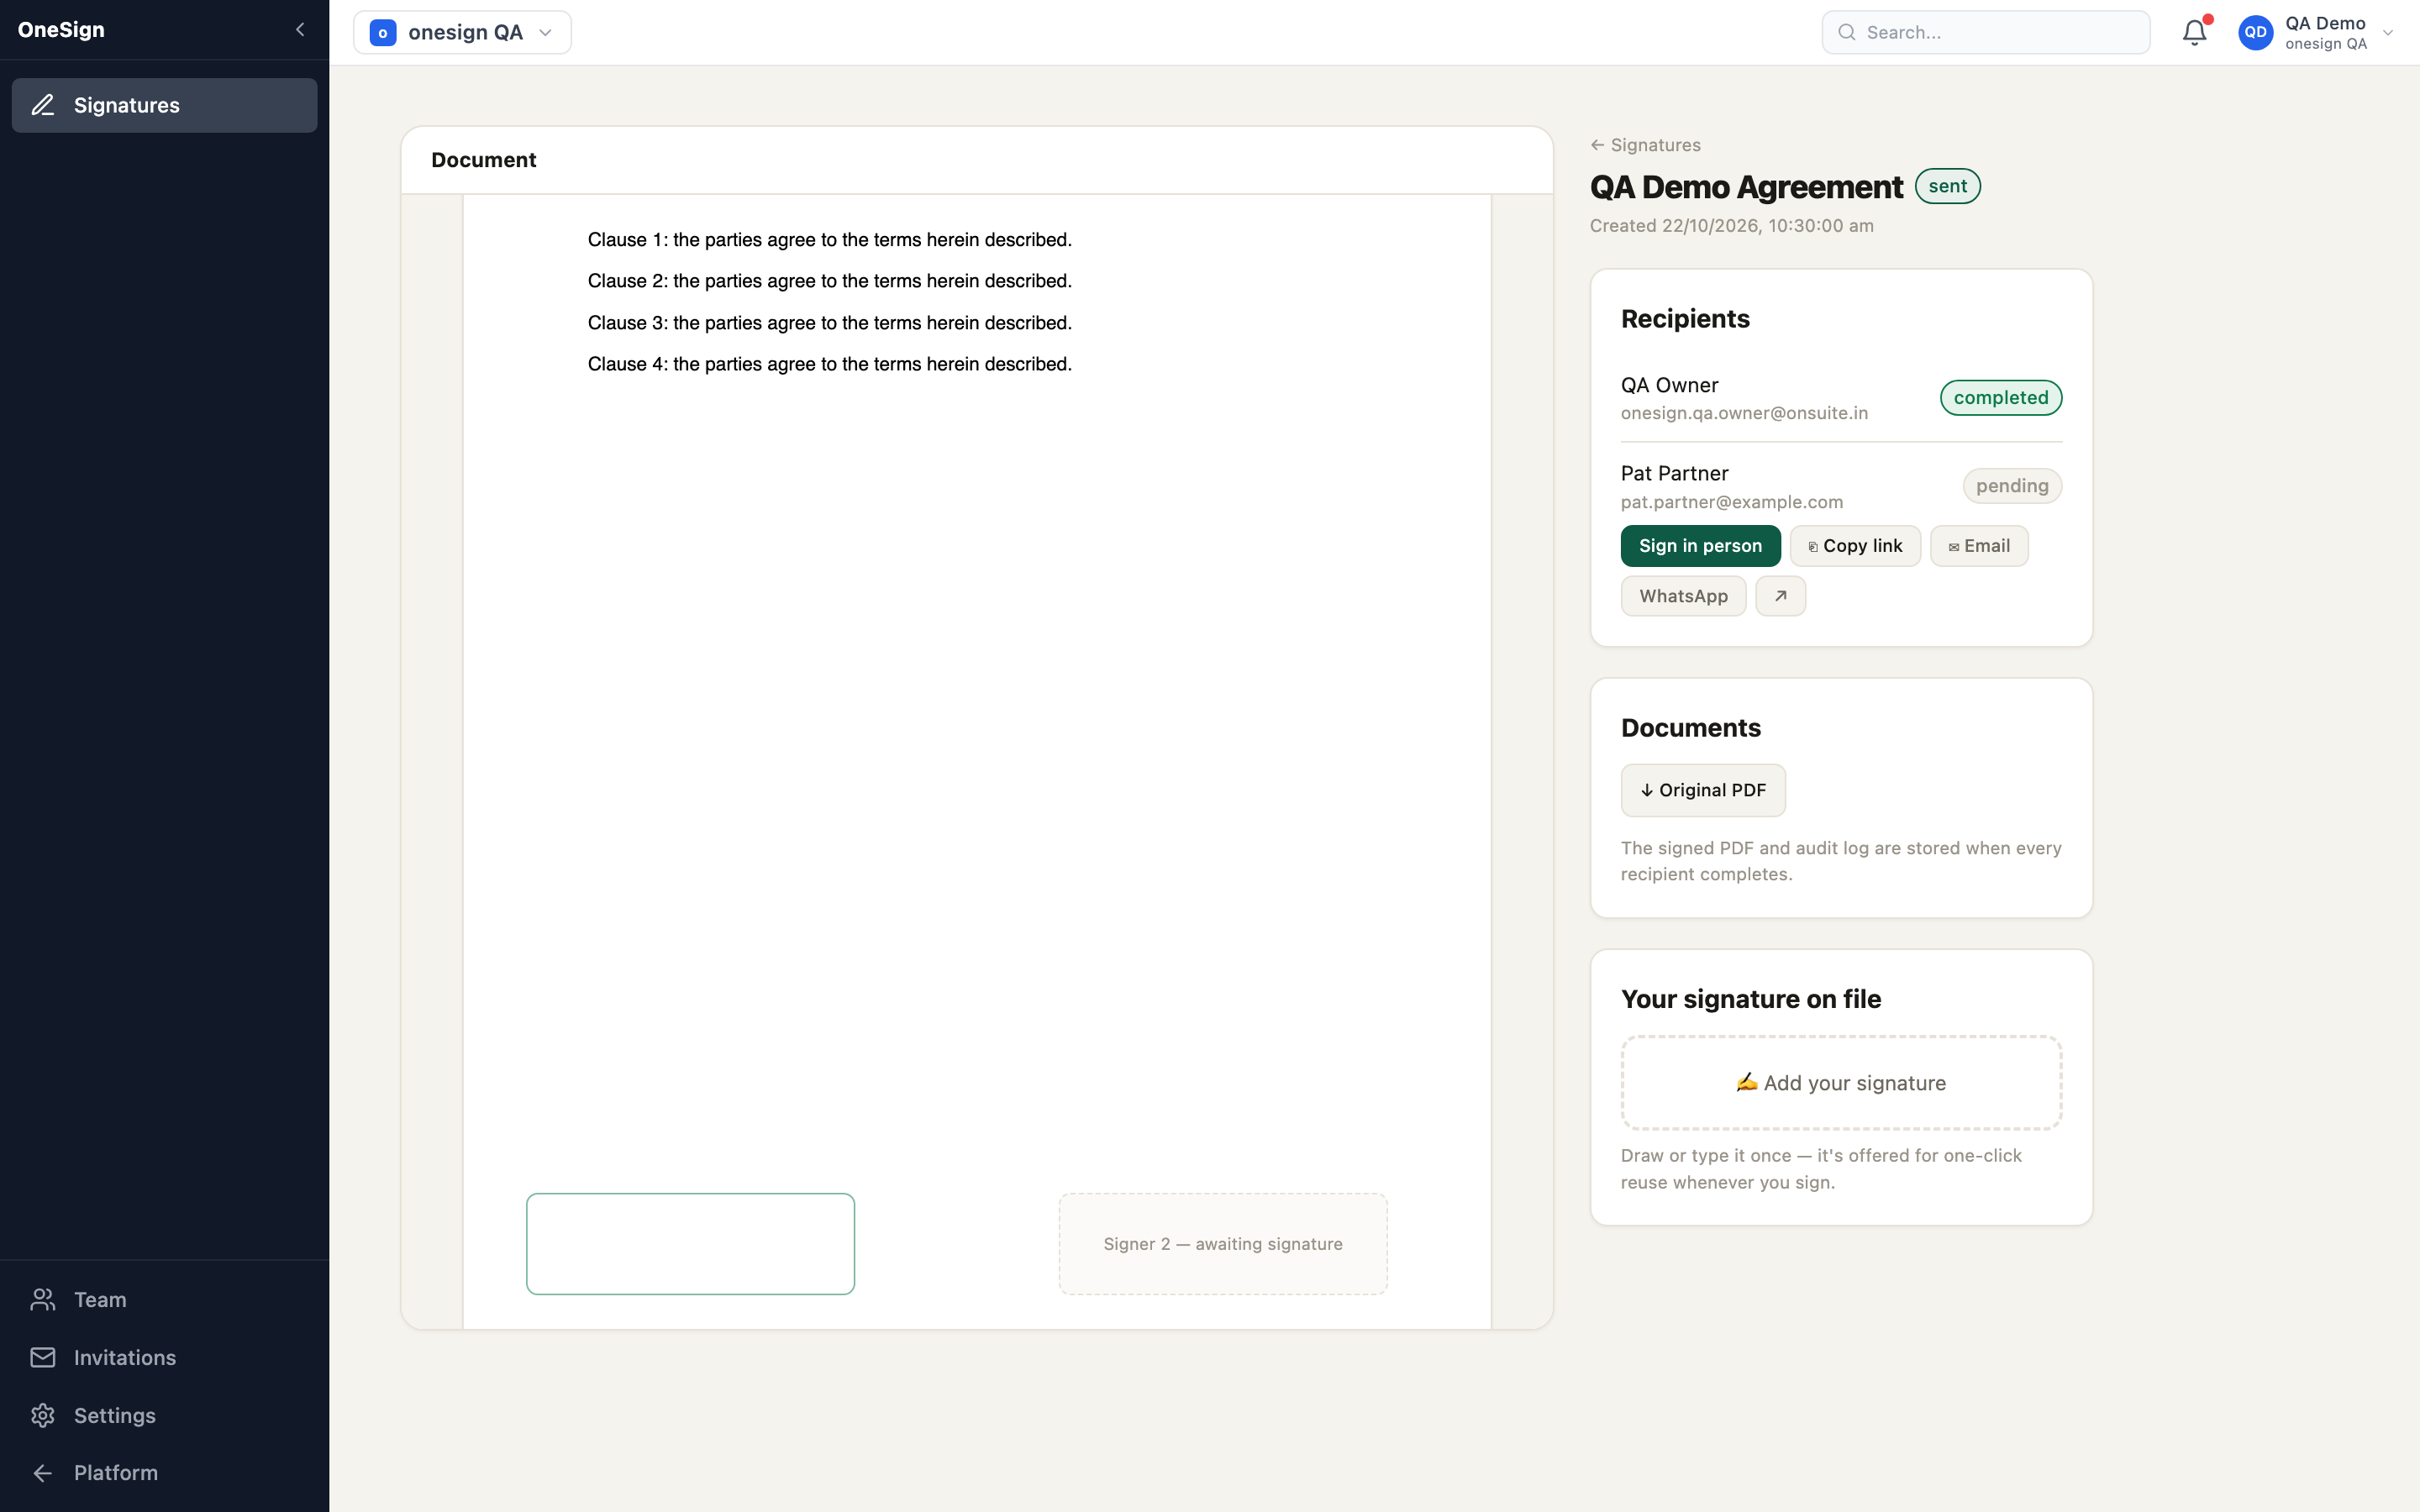The height and width of the screenshot is (1512, 2420).
Task: Click the onesign.qa.owner@onsuite.in email text
Action: click(1744, 413)
